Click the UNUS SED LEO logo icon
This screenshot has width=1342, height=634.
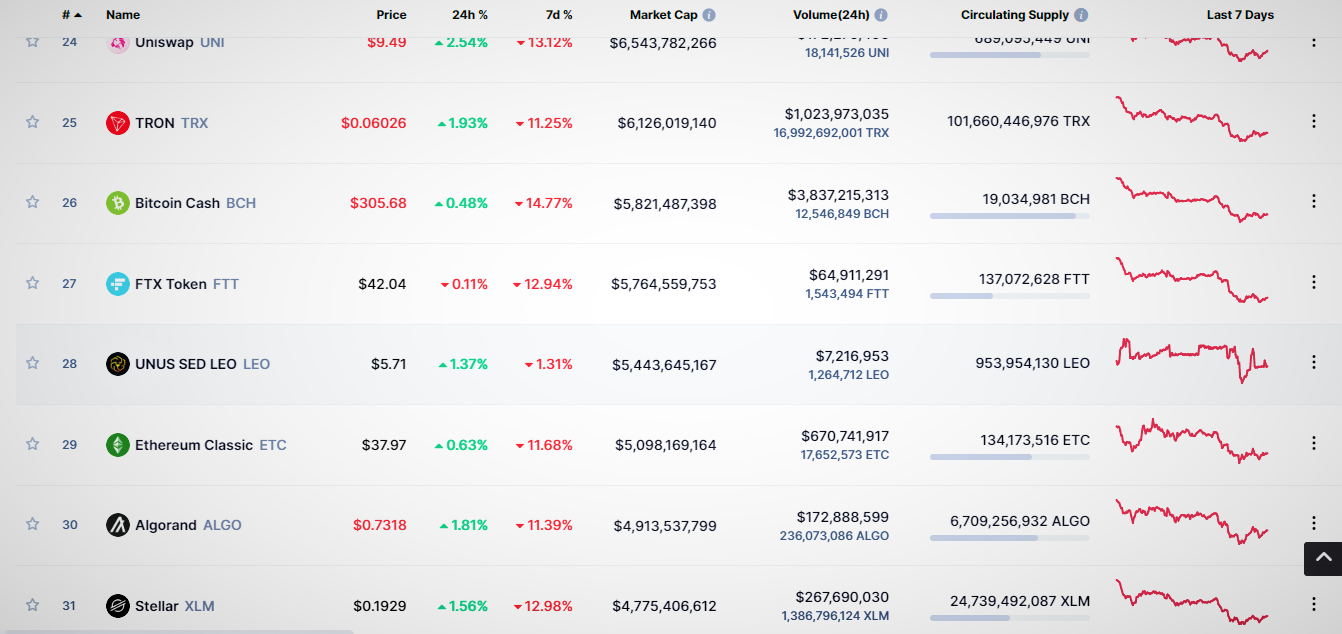pos(118,364)
